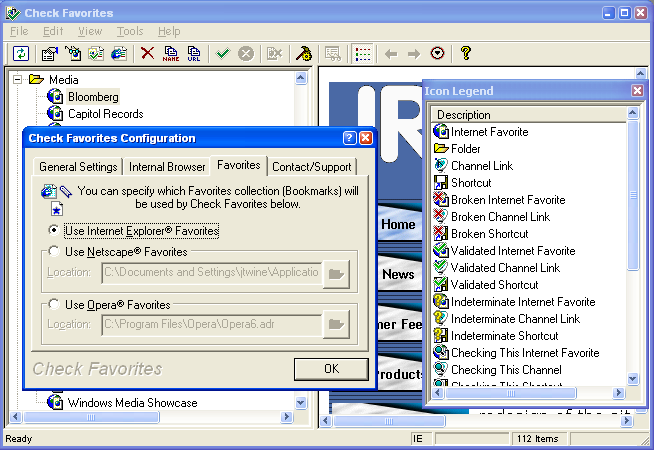The image size is (654, 450).
Task: Click the Home link on the web page
Action: coord(398,224)
